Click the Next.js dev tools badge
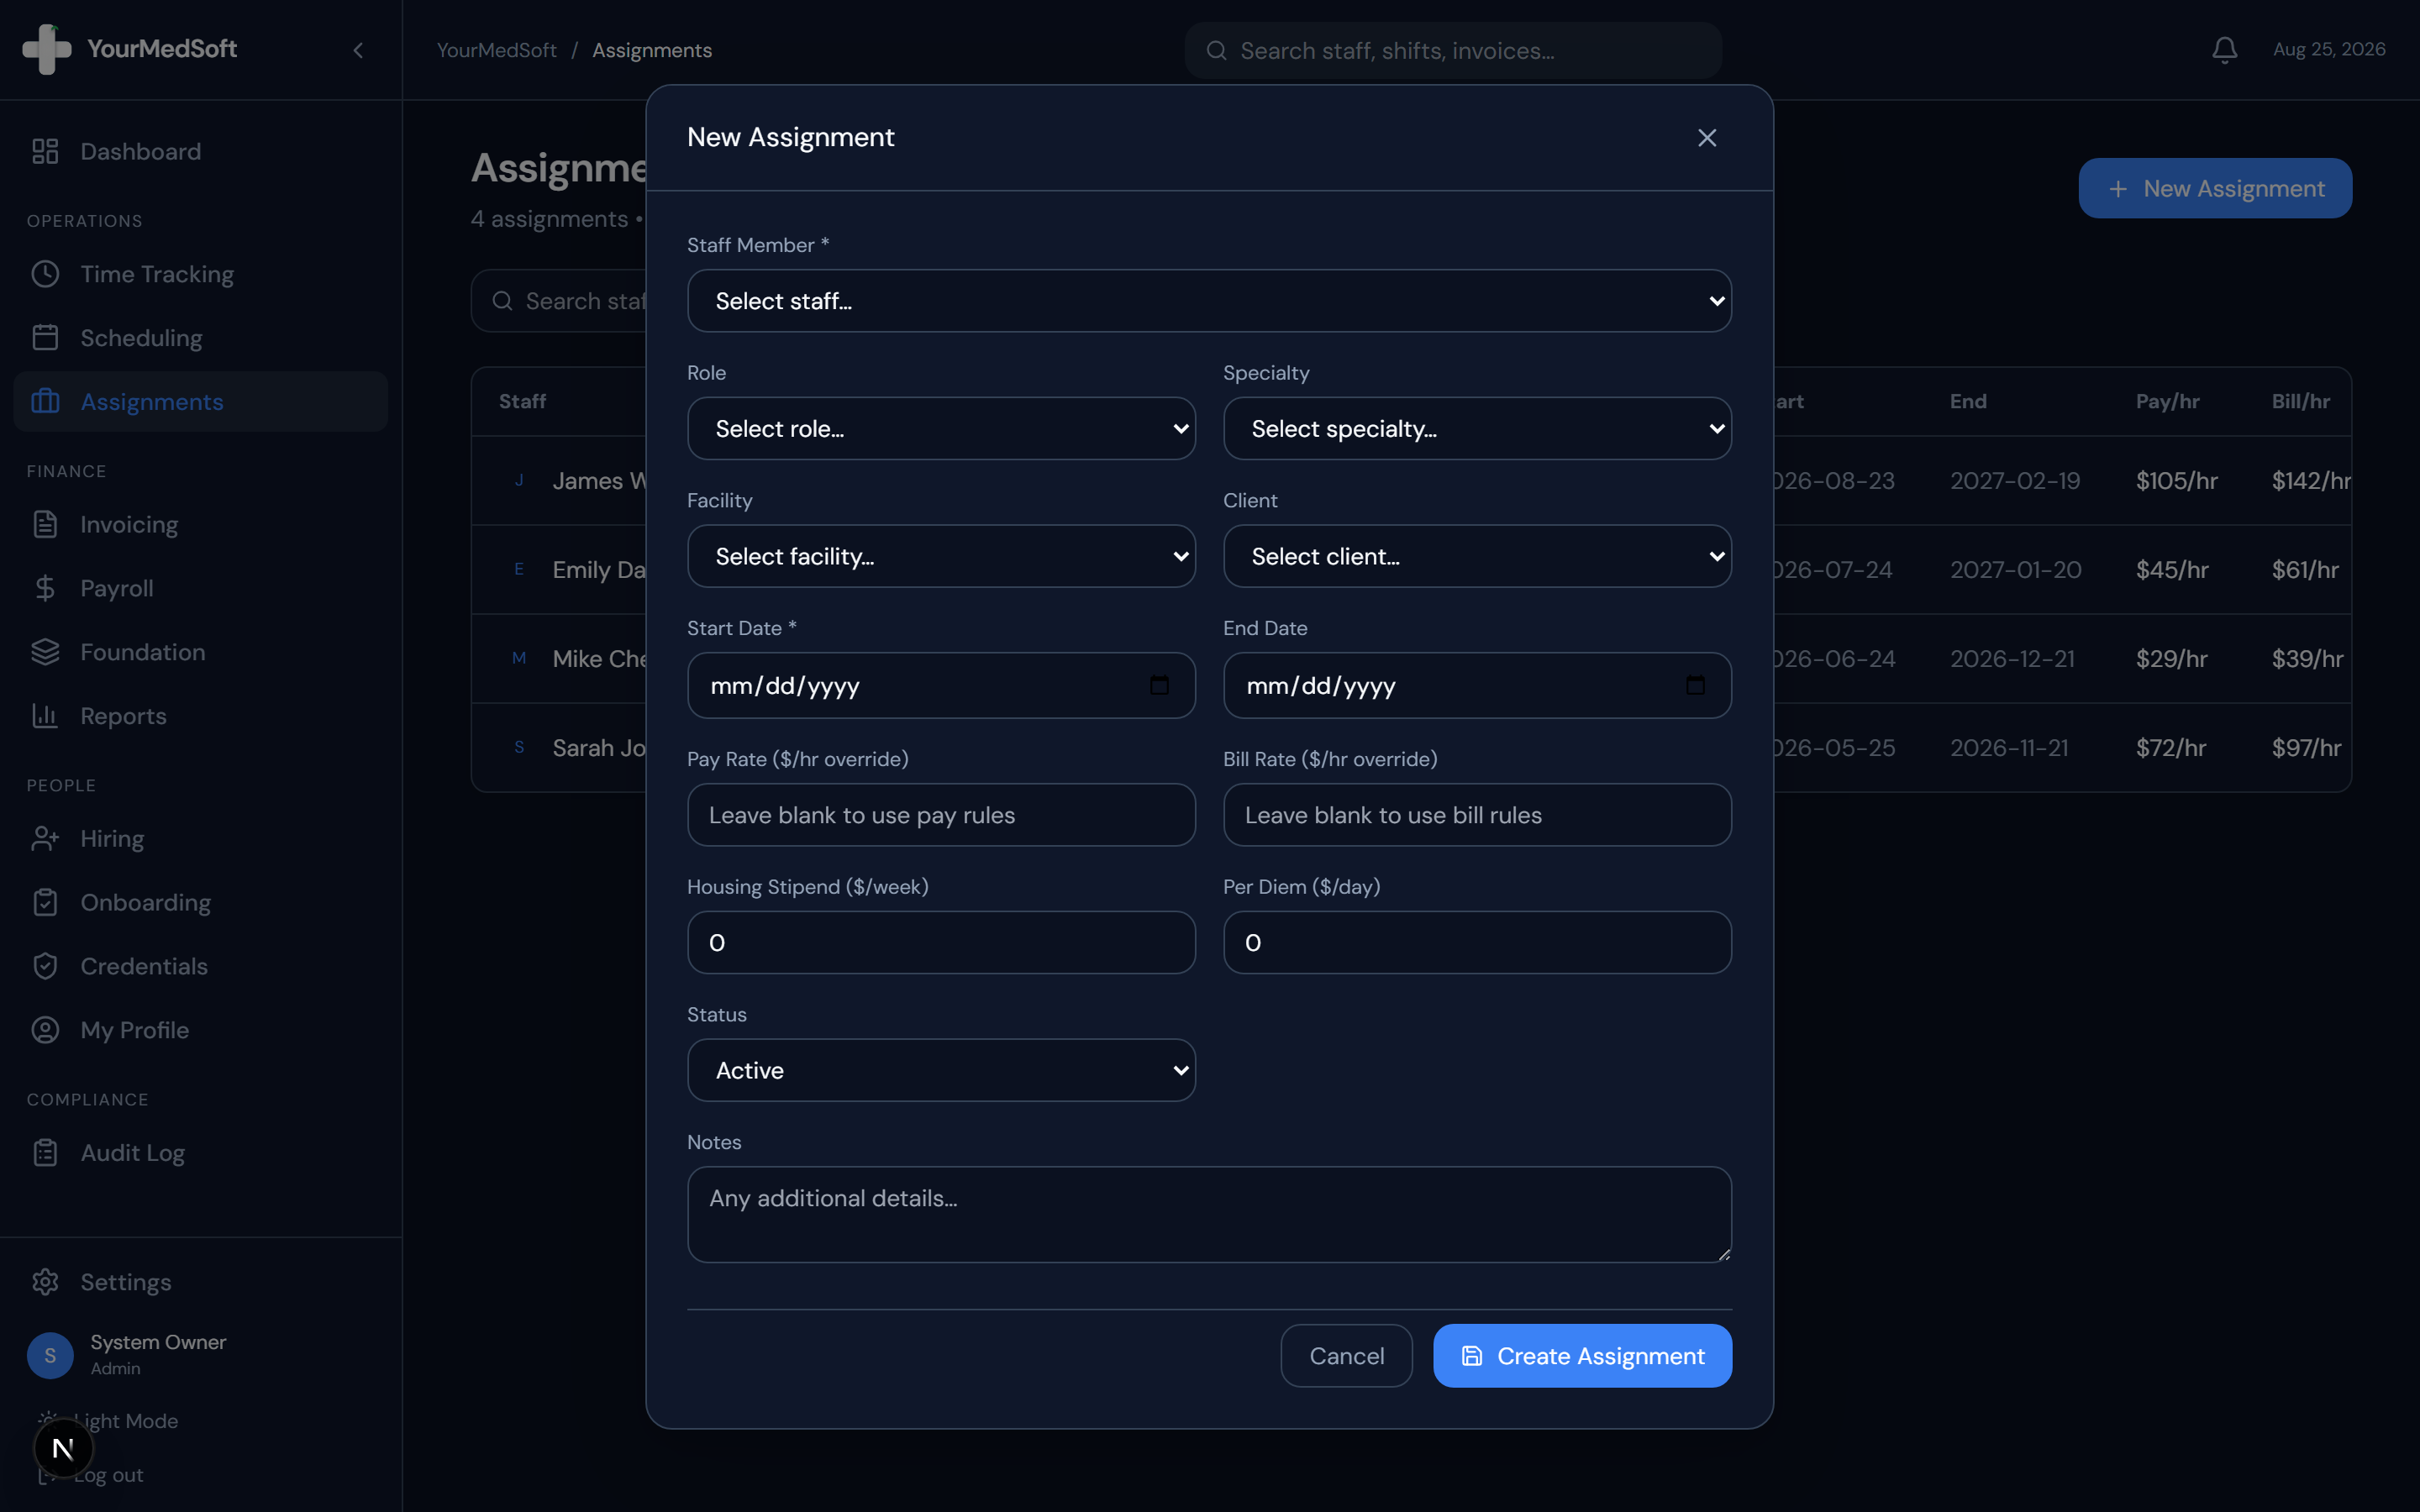2420x1512 pixels. pos(63,1448)
